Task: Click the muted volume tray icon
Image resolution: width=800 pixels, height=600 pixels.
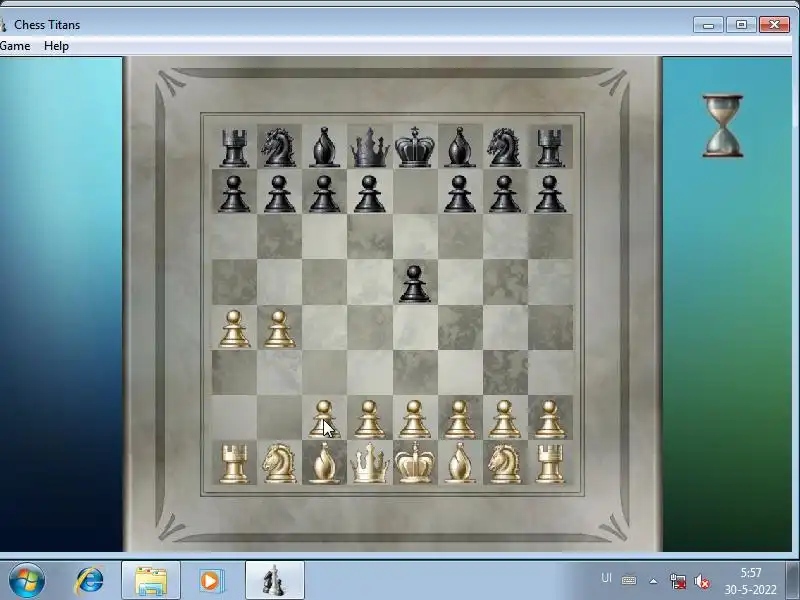Action: [702, 581]
